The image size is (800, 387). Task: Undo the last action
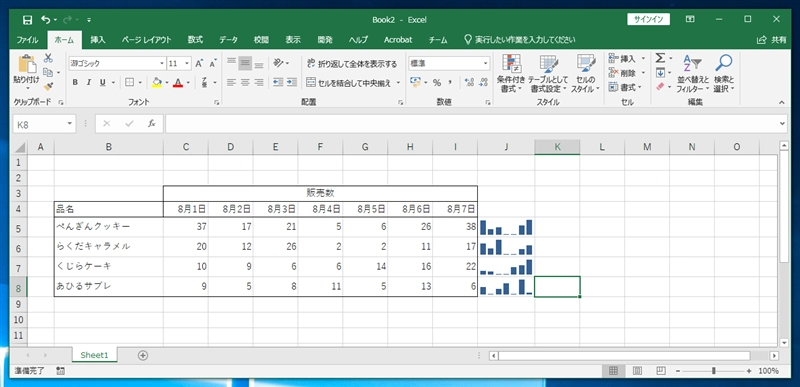[x=46, y=20]
